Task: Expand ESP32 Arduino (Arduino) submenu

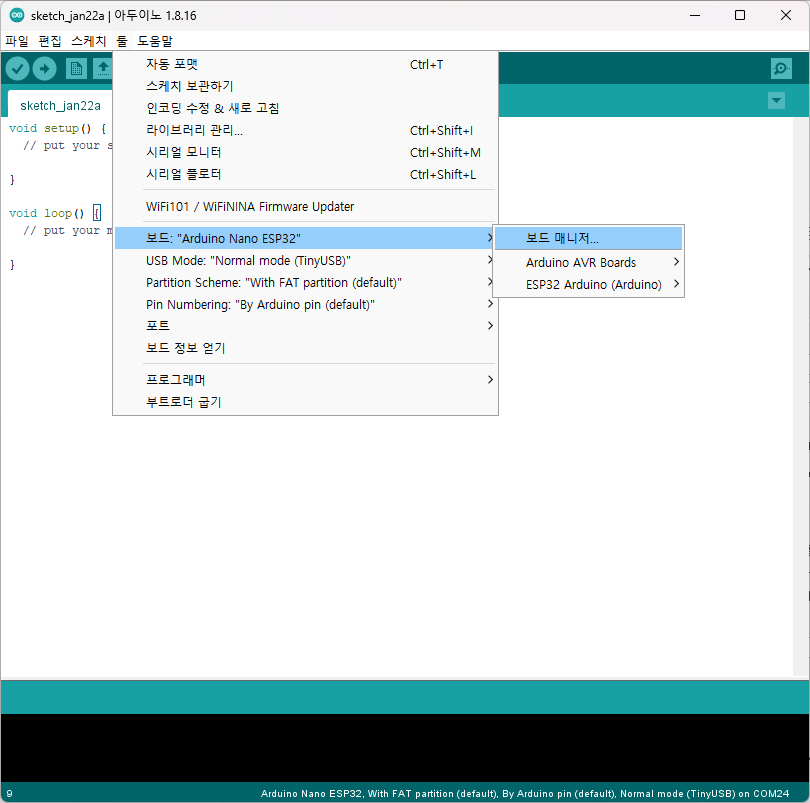Action: 588,285
